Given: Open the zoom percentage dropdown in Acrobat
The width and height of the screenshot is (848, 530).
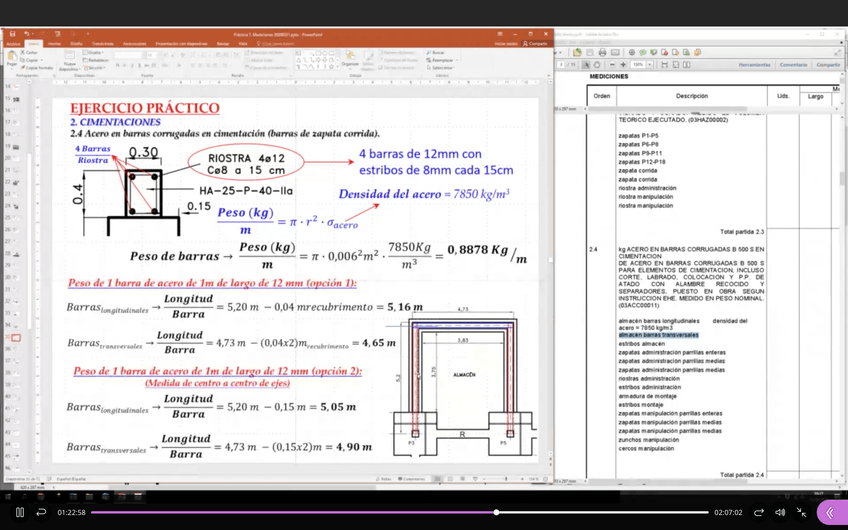Looking at the screenshot, I should (x=650, y=65).
